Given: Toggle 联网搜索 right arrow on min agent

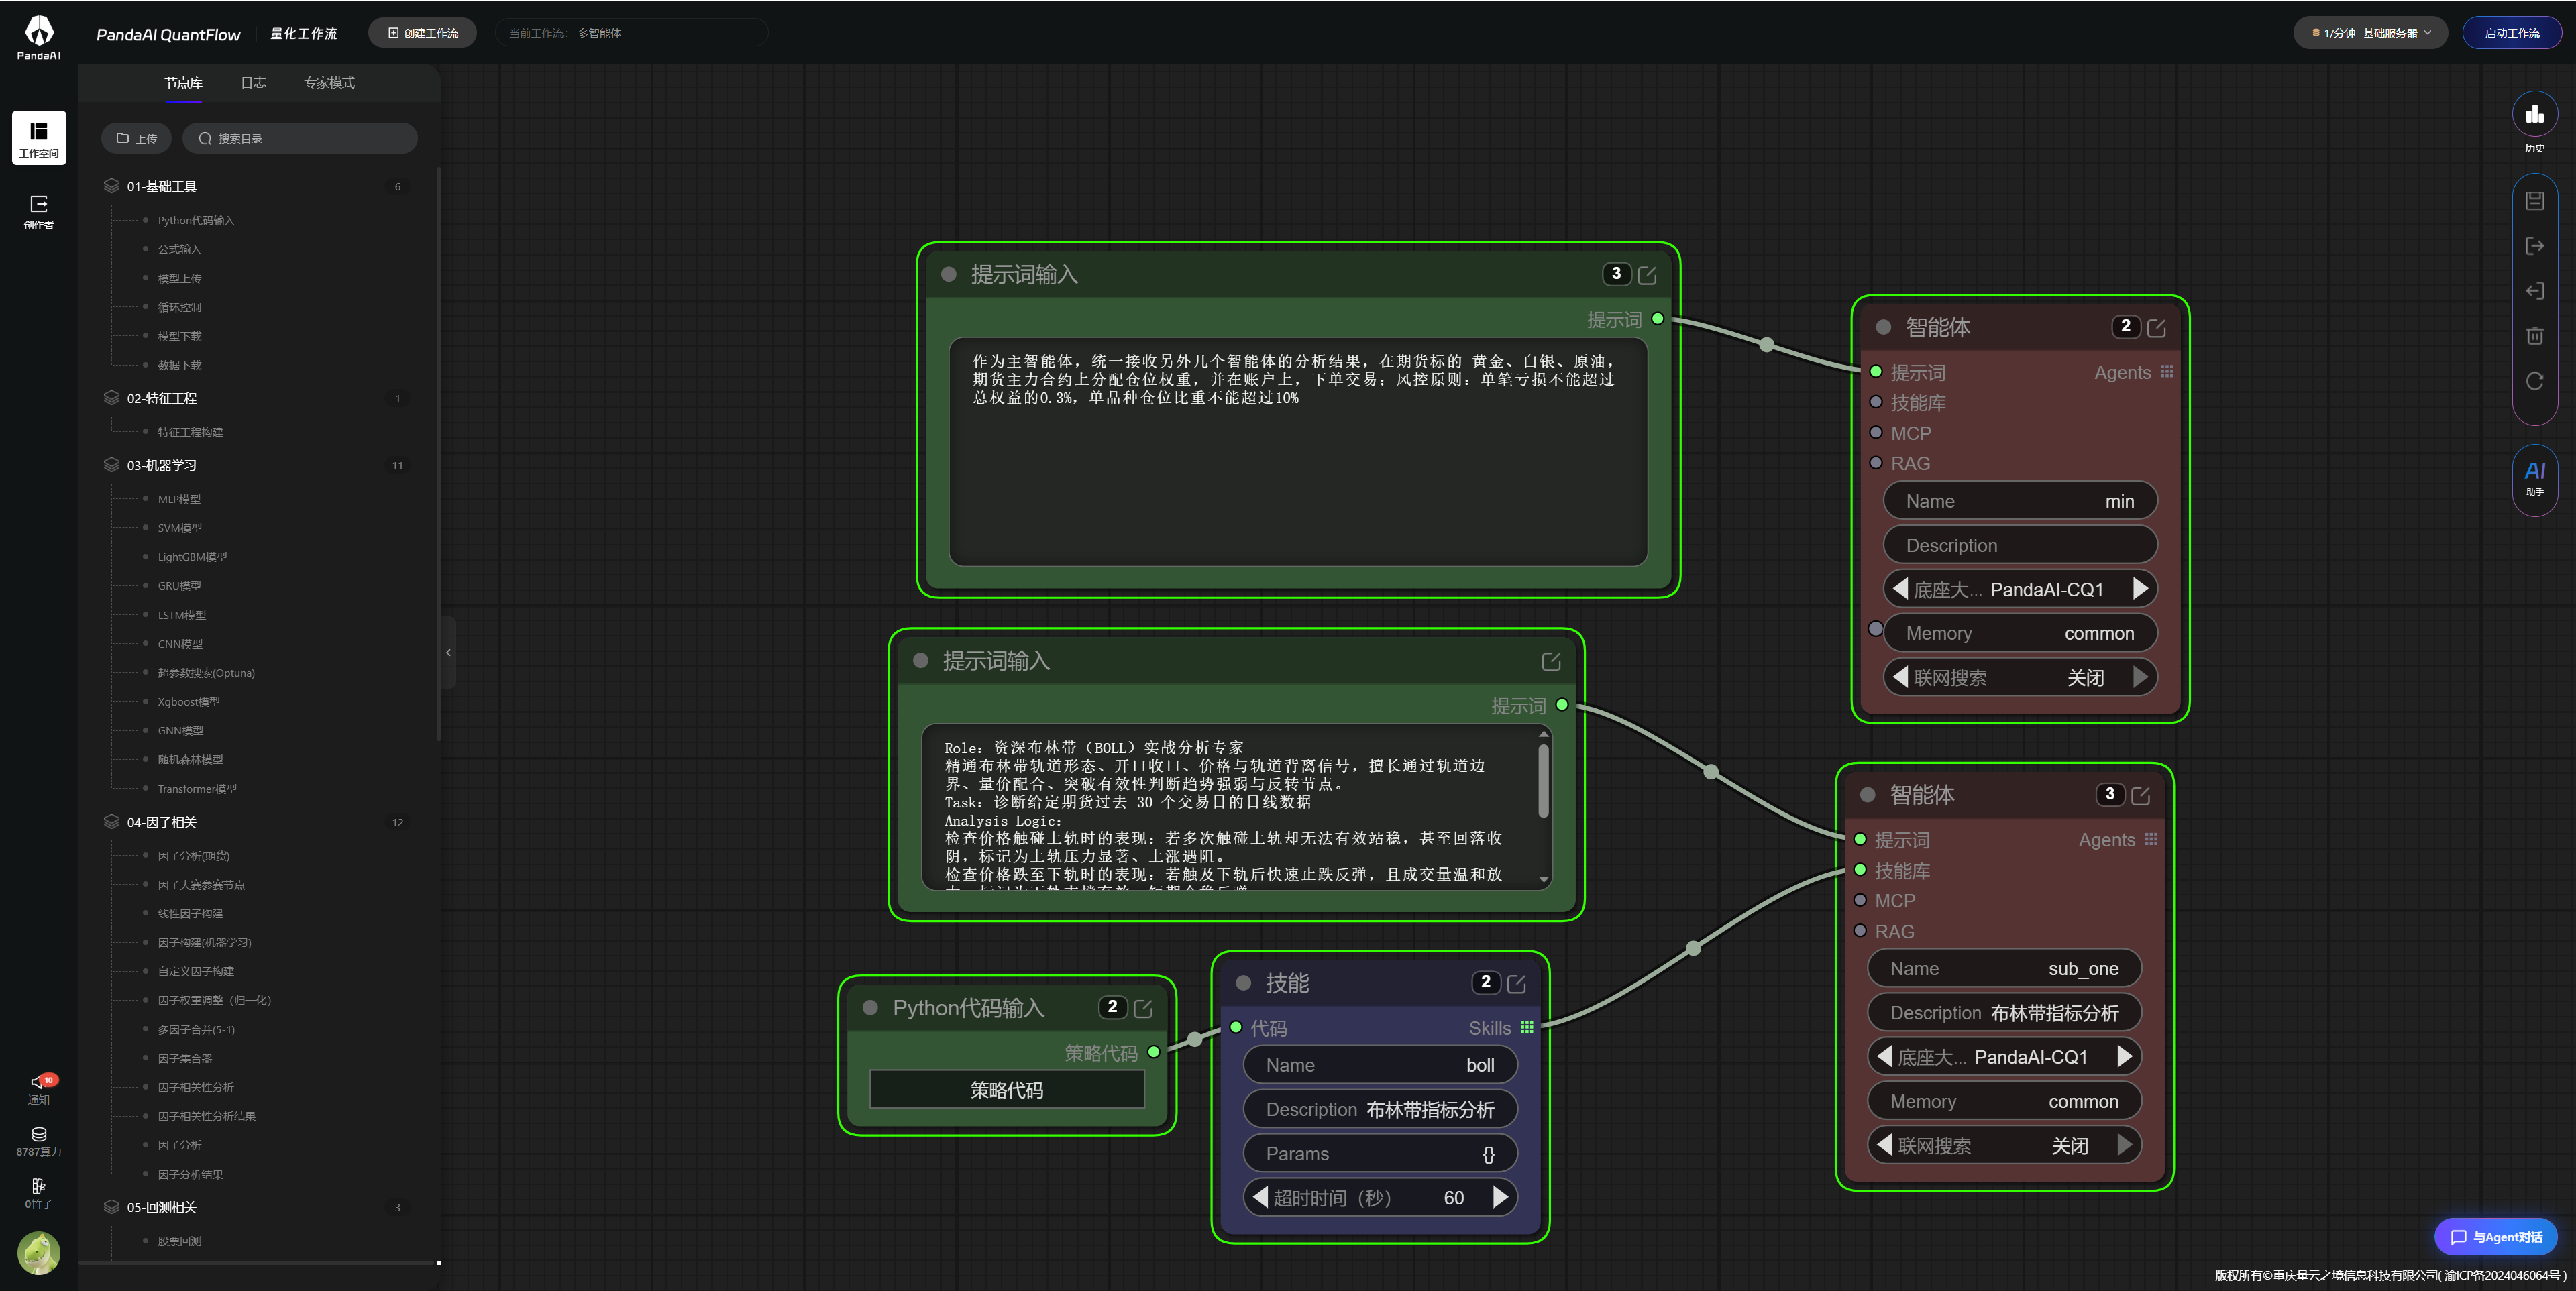Looking at the screenshot, I should coord(2140,677).
